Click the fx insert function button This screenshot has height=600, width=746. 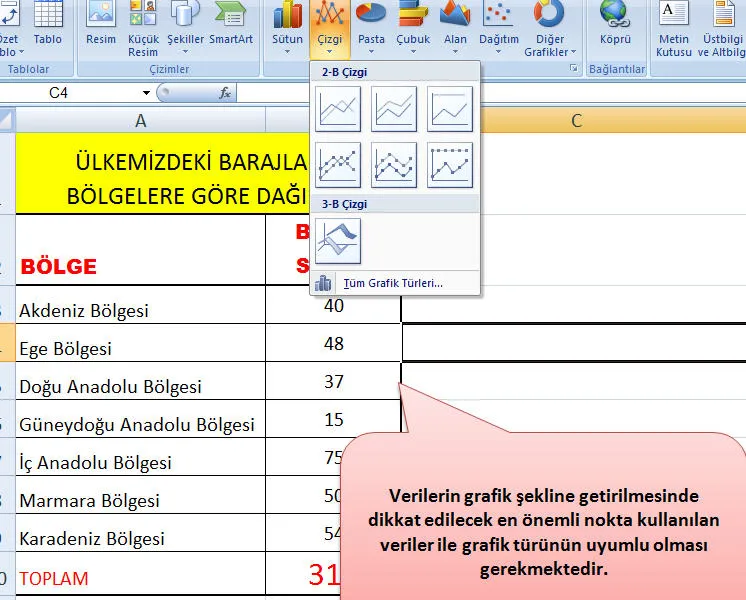point(225,93)
